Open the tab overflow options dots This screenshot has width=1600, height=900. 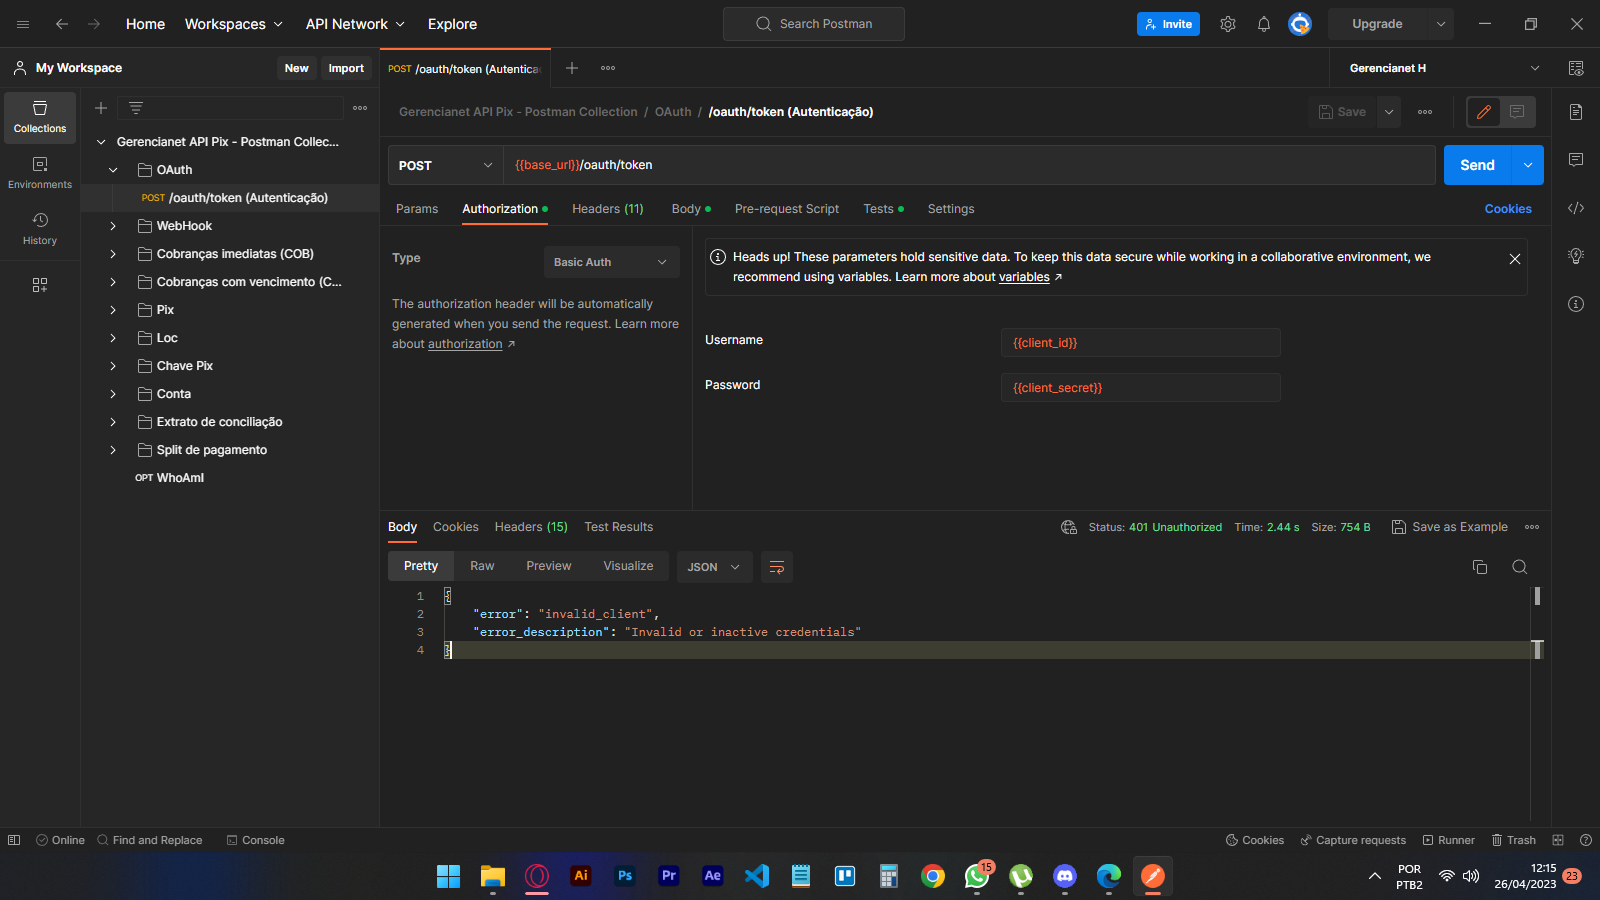point(608,68)
